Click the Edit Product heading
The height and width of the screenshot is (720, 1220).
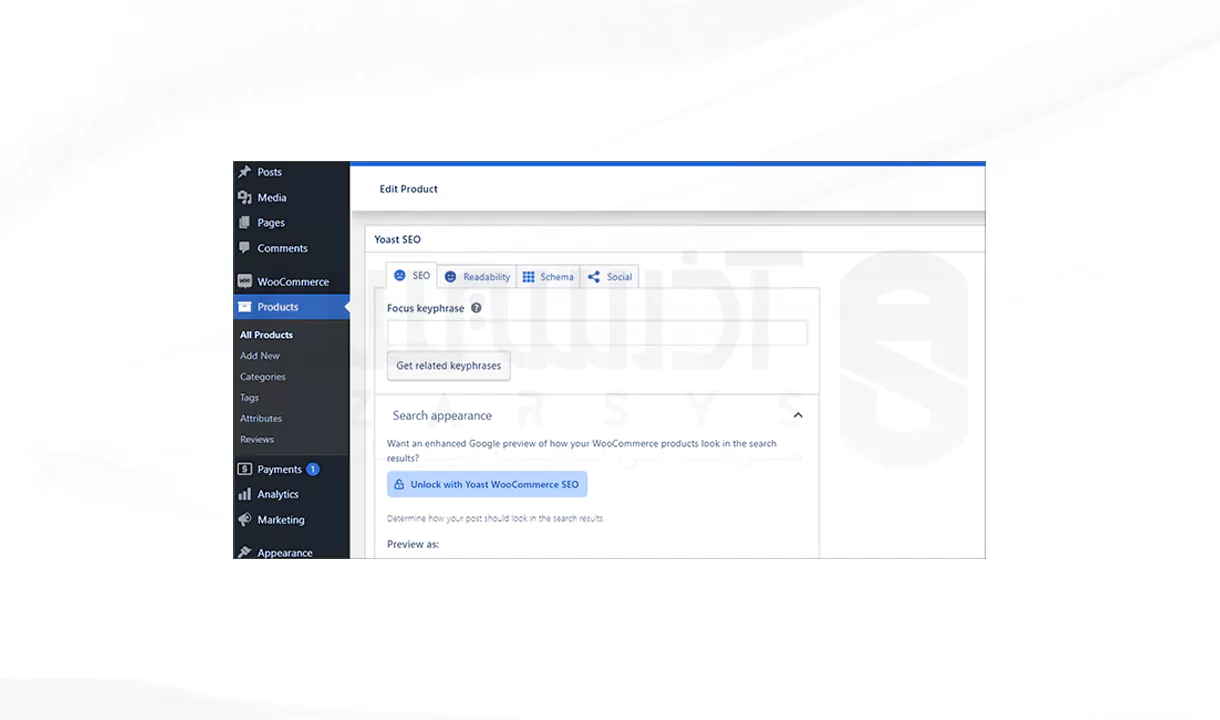click(x=408, y=189)
